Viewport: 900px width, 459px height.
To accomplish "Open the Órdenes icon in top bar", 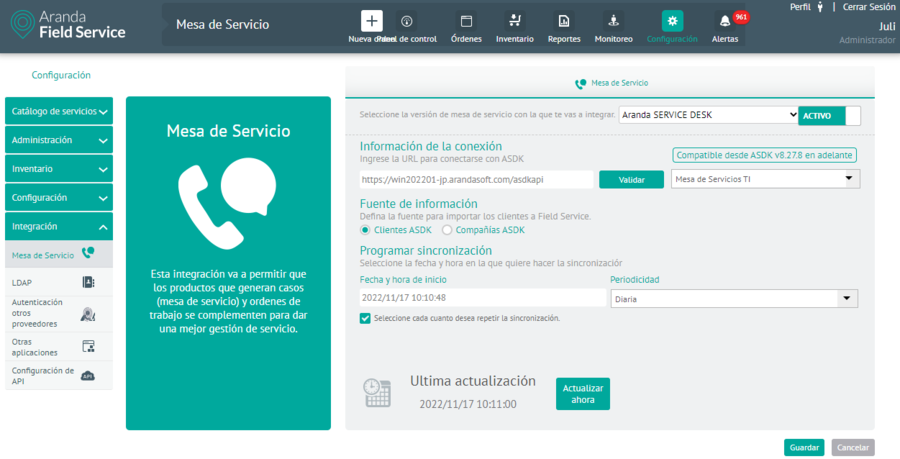I will (x=466, y=21).
